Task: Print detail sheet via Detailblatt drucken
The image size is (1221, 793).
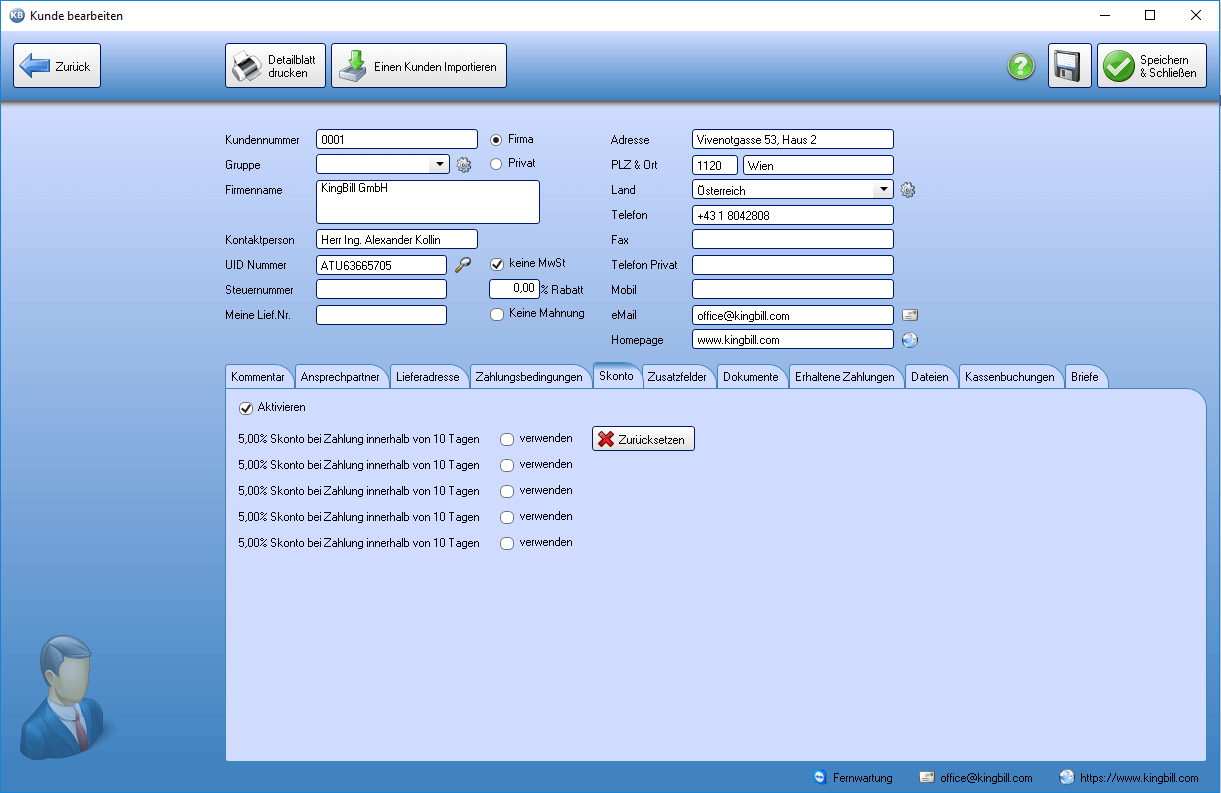Action: (275, 66)
